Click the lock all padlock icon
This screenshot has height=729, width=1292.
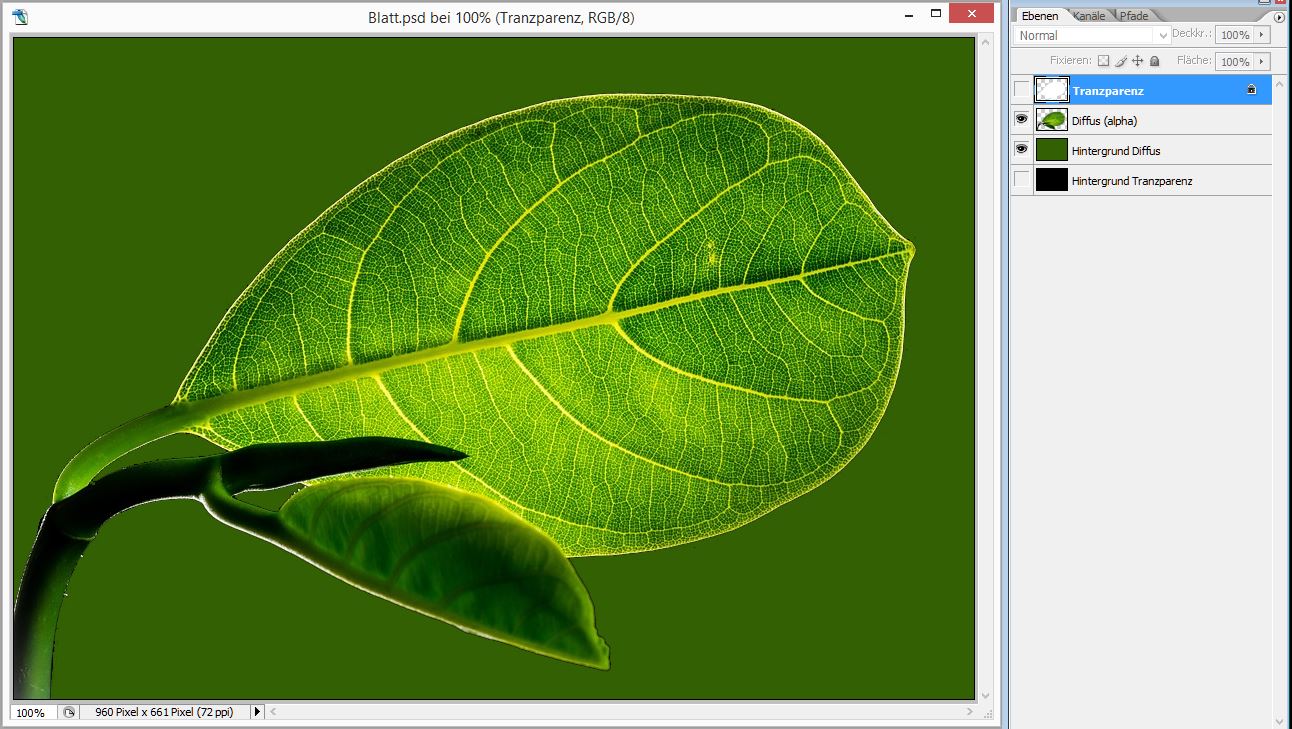pyautogui.click(x=1154, y=61)
